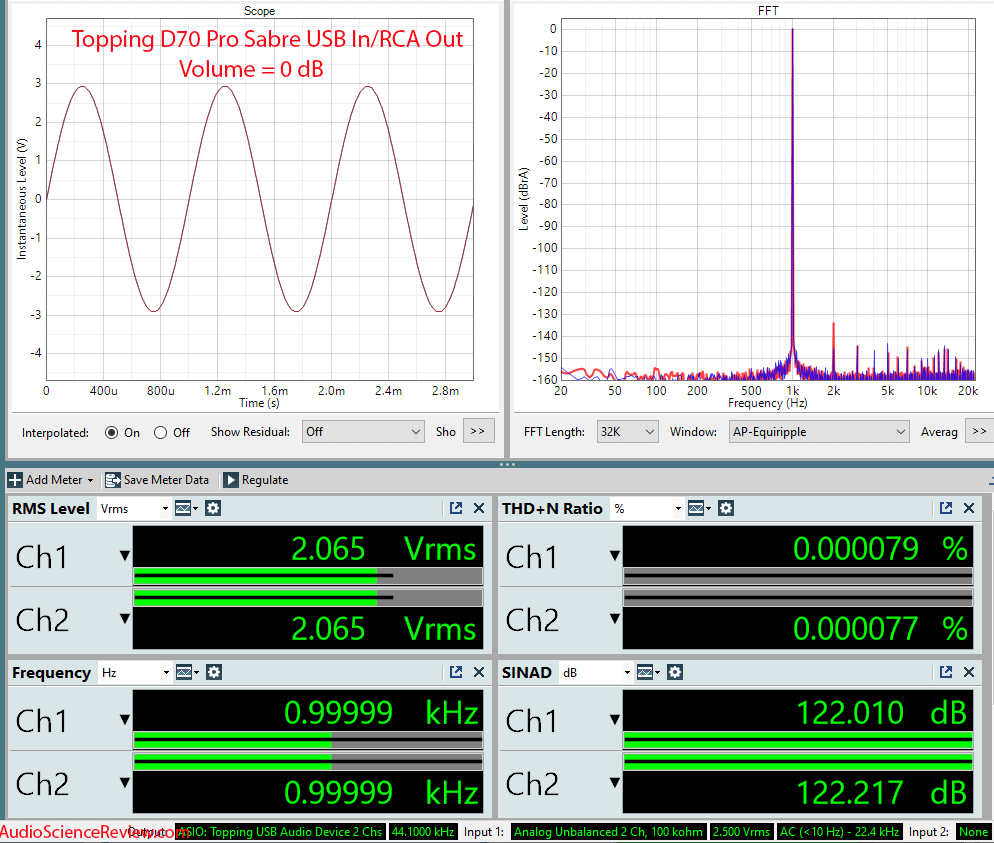Image resolution: width=994 pixels, height=843 pixels.
Task: Click the Add Meter button label
Action: [x=54, y=480]
